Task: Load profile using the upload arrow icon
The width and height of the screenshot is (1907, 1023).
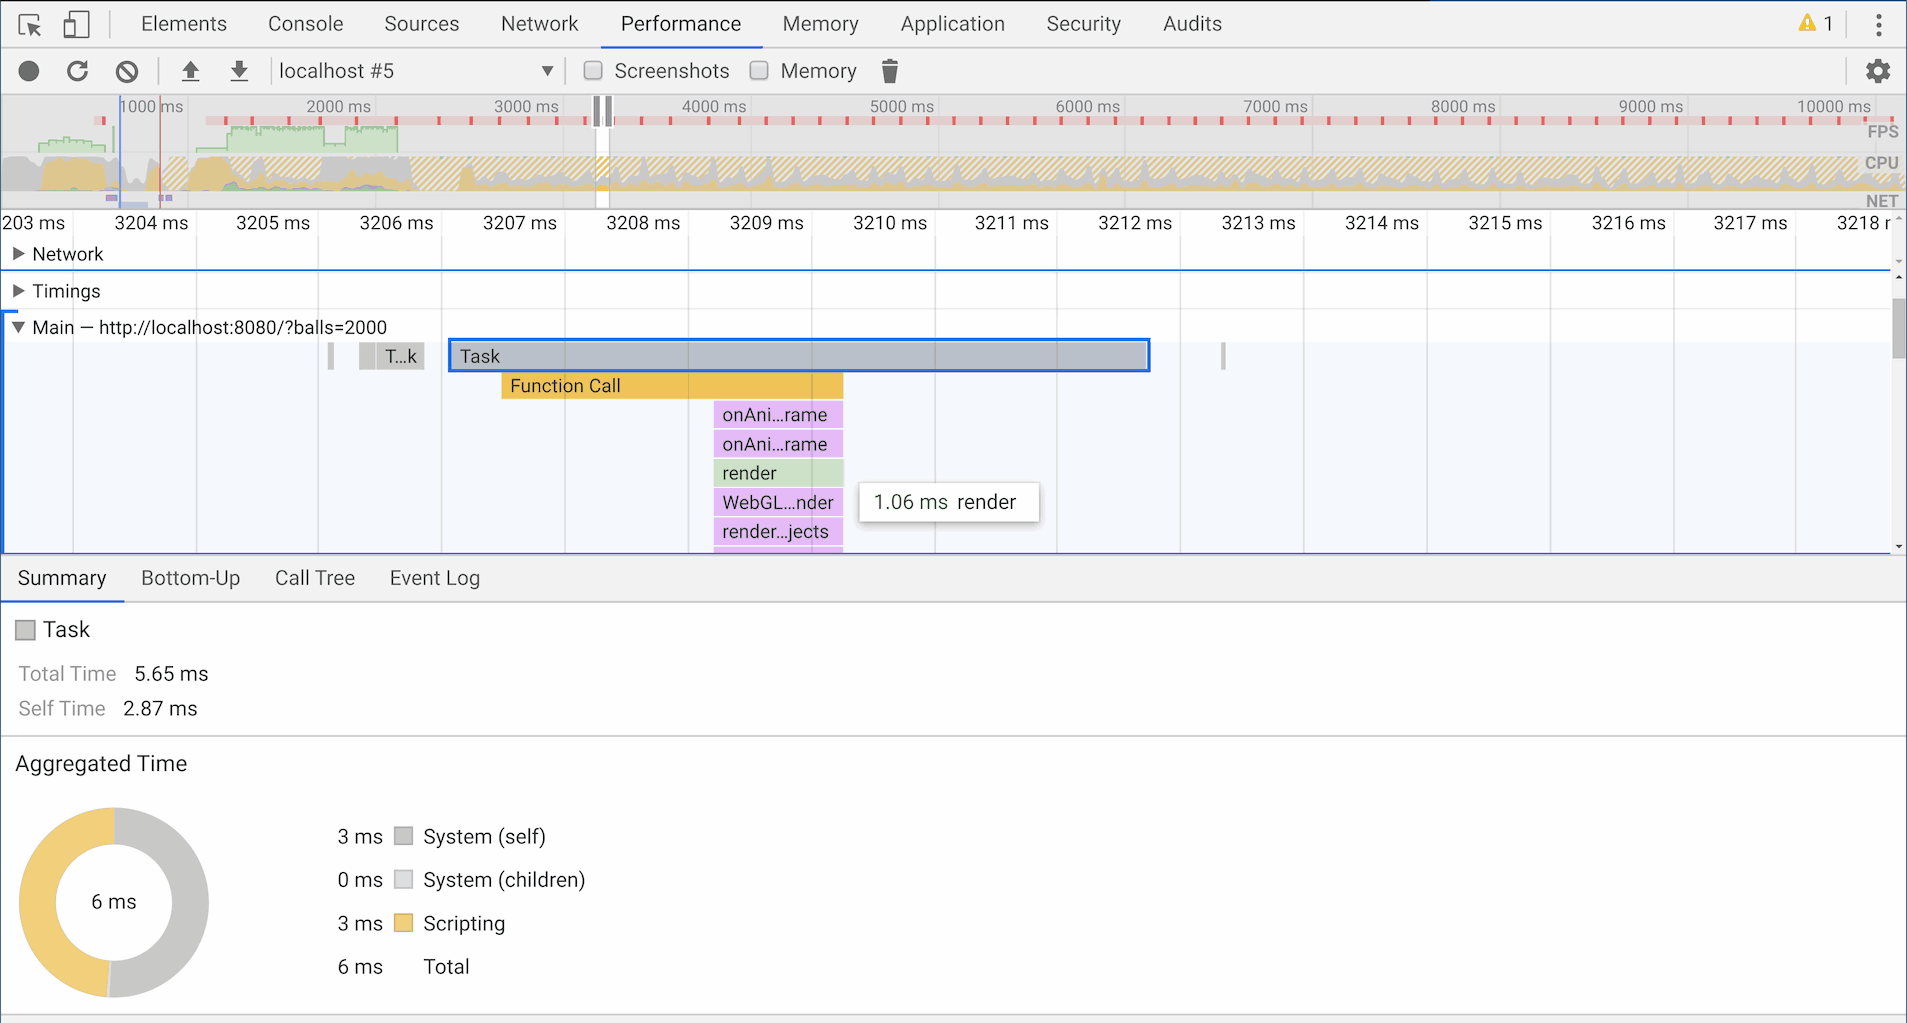Action: pos(190,71)
